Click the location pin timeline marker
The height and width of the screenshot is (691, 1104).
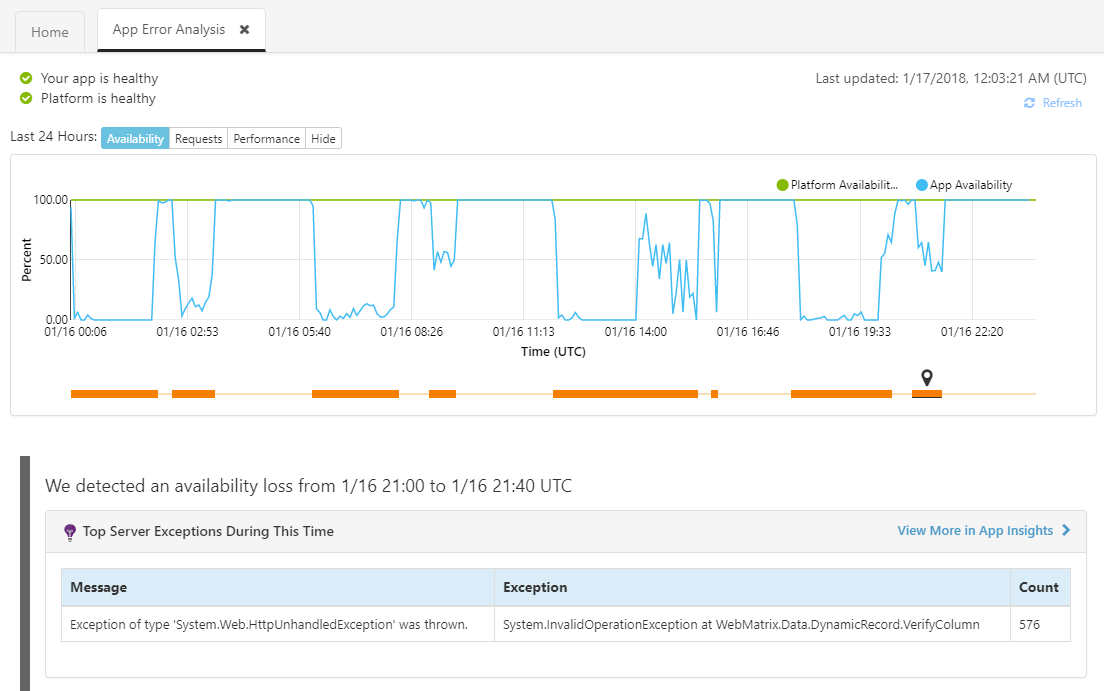[x=927, y=377]
